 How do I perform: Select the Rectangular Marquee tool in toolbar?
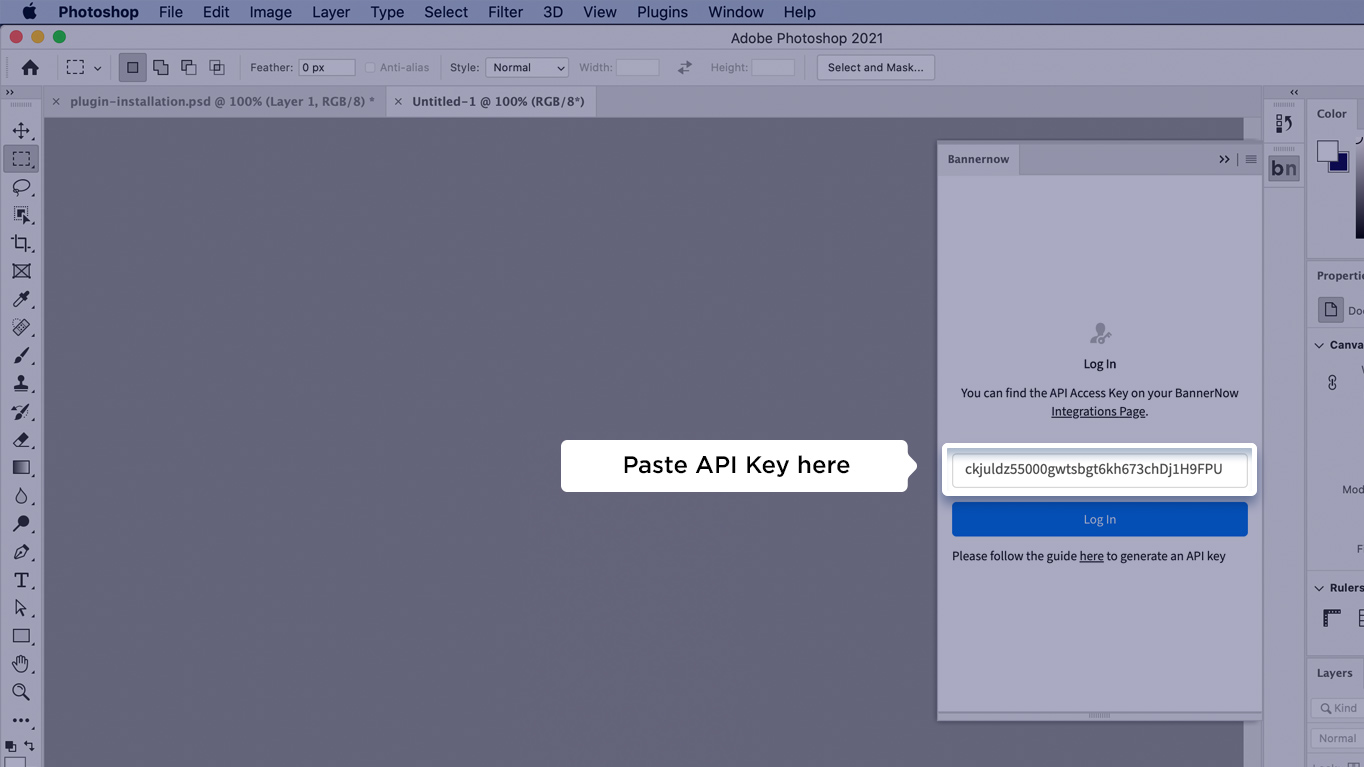pos(21,159)
